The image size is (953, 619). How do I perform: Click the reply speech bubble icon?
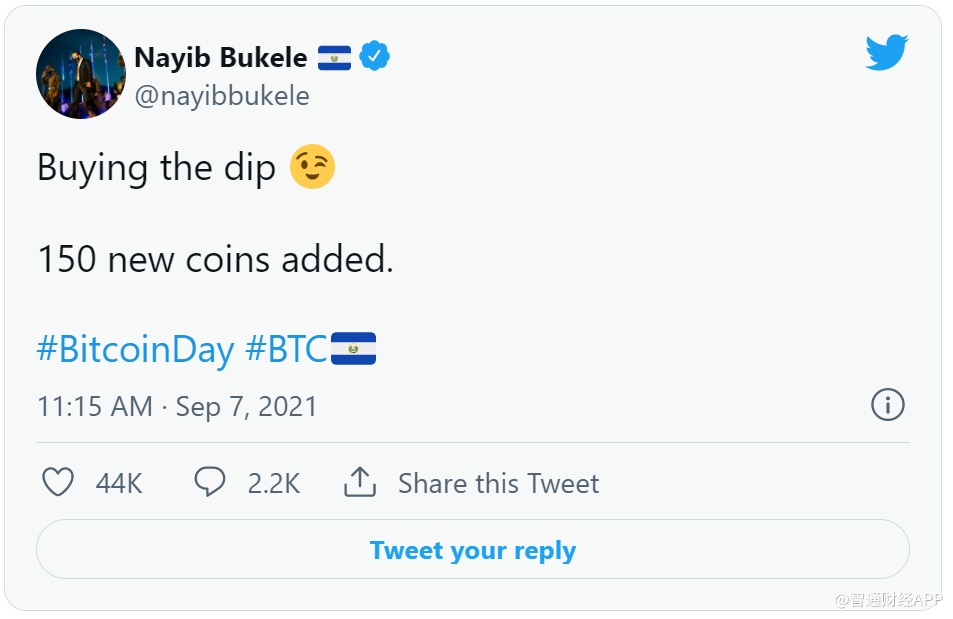click(209, 483)
